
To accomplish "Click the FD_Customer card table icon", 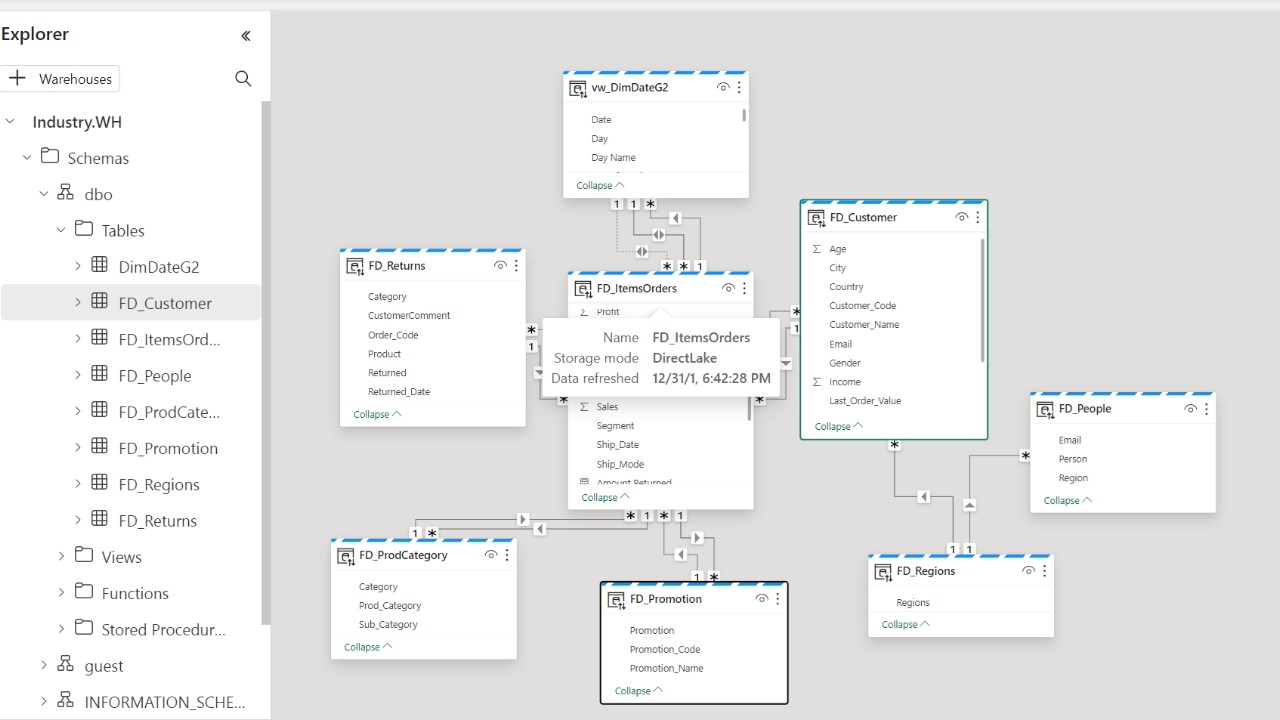I will [816, 217].
